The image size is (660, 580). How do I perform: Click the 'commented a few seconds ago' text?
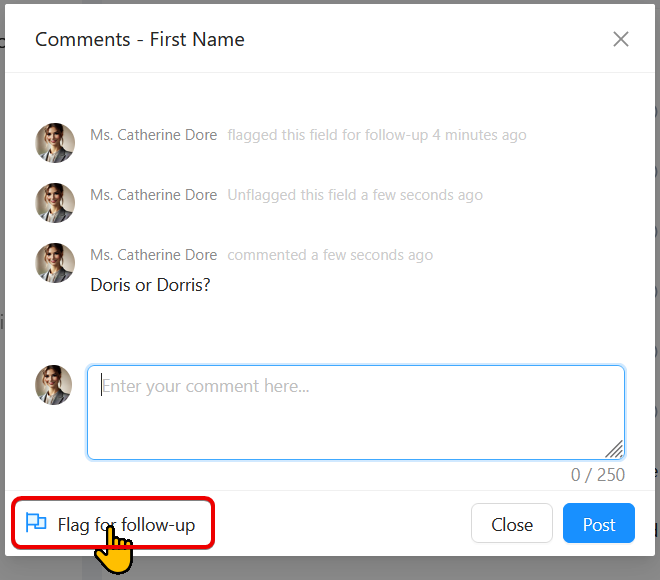click(330, 255)
